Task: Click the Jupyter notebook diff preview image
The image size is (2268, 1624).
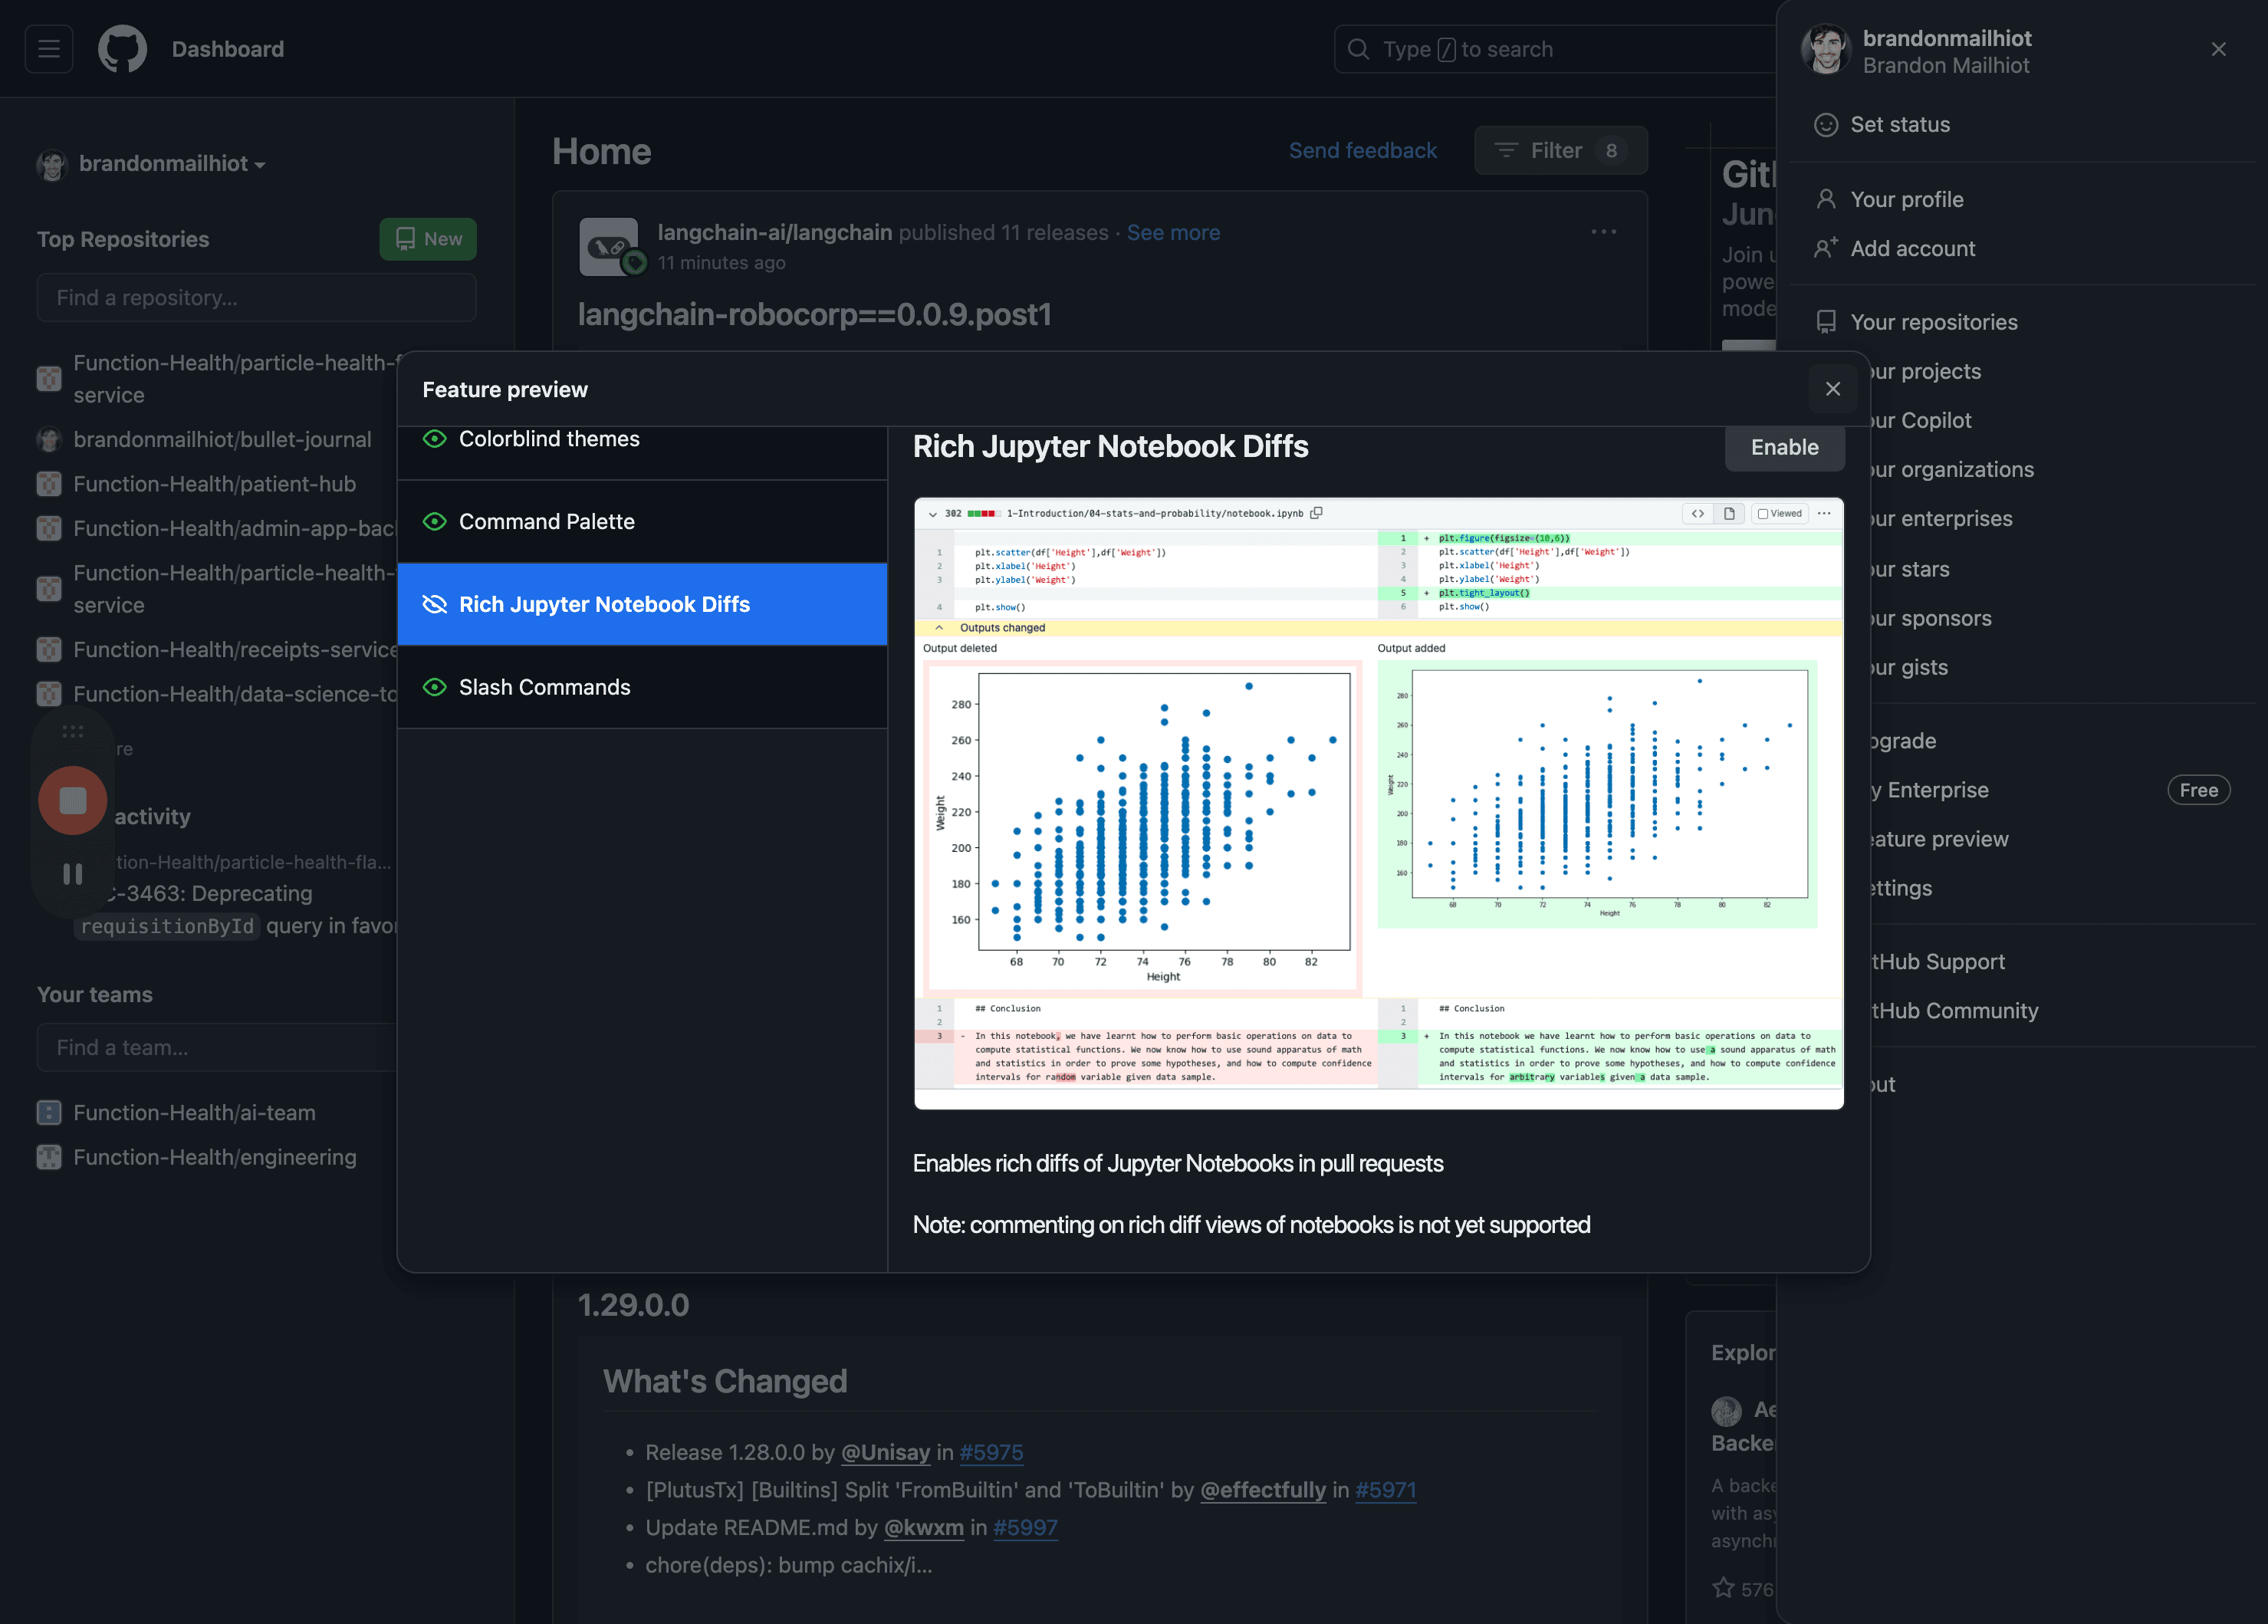Action: 1379,803
